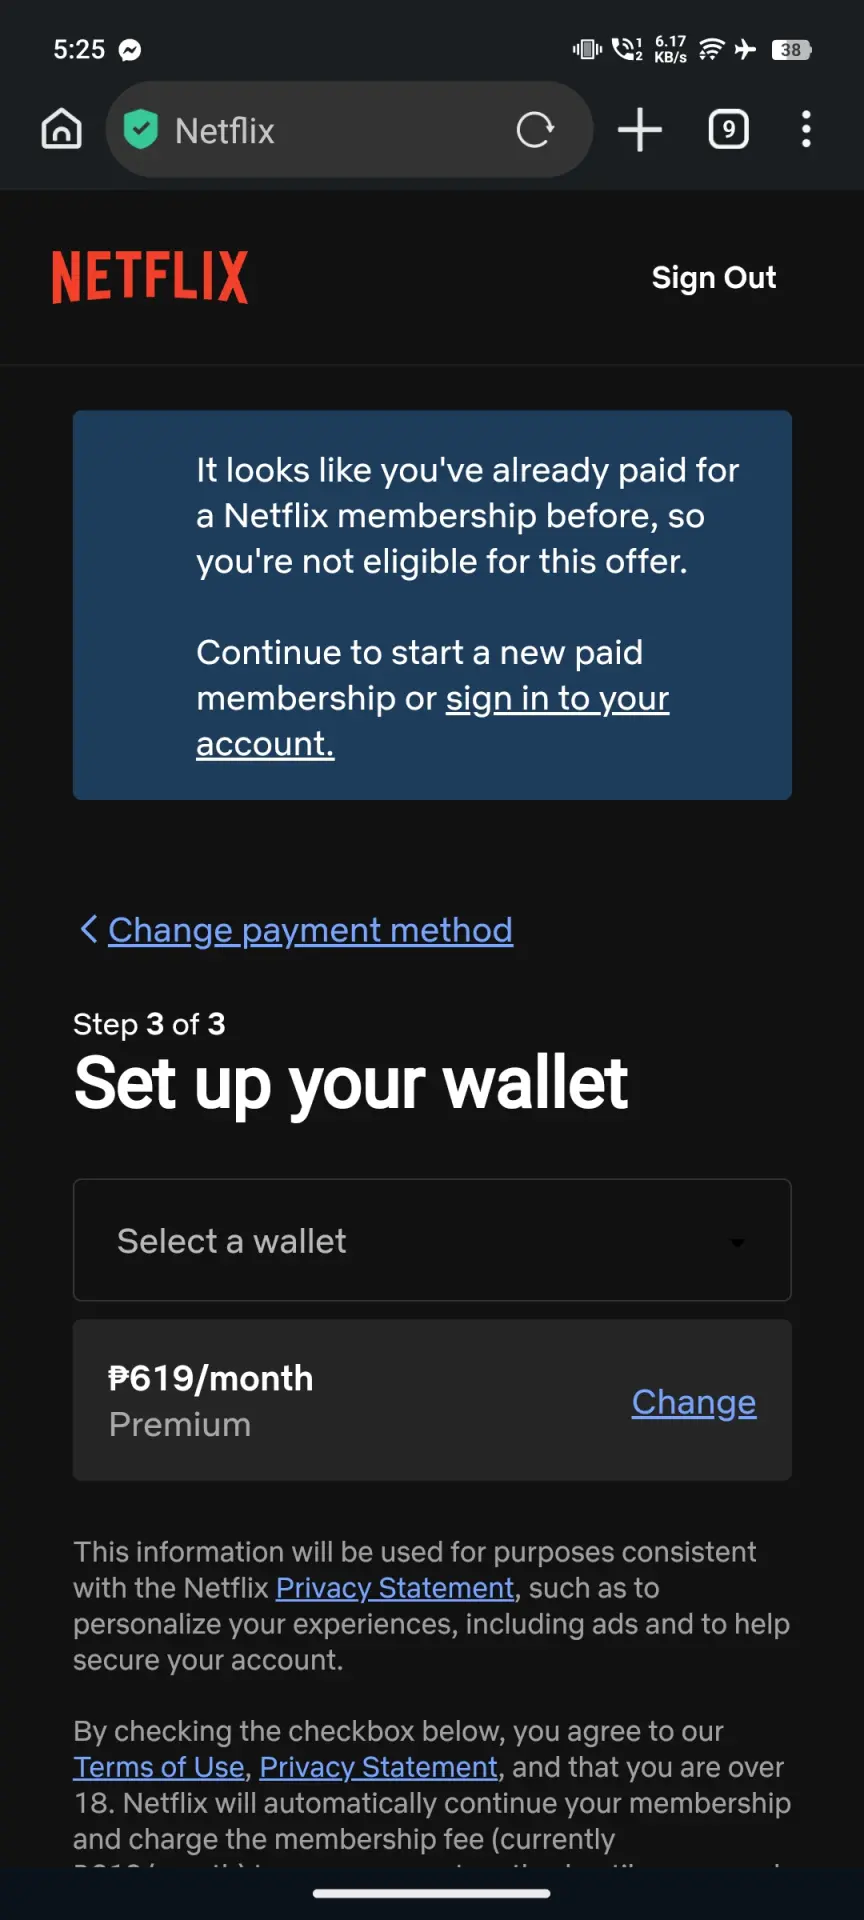Open Privacy Statement link in information paragraph
Image resolution: width=864 pixels, height=1920 pixels.
[x=395, y=1588]
